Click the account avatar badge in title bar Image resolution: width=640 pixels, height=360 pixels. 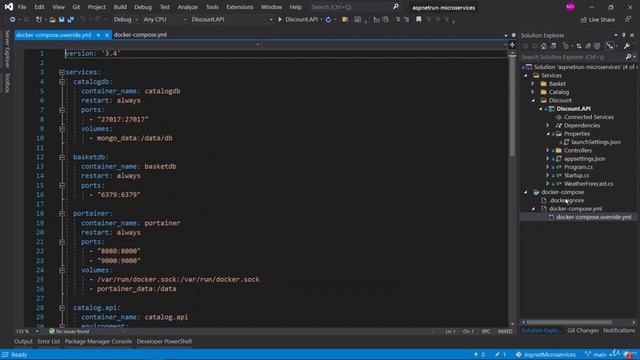[x=570, y=7]
